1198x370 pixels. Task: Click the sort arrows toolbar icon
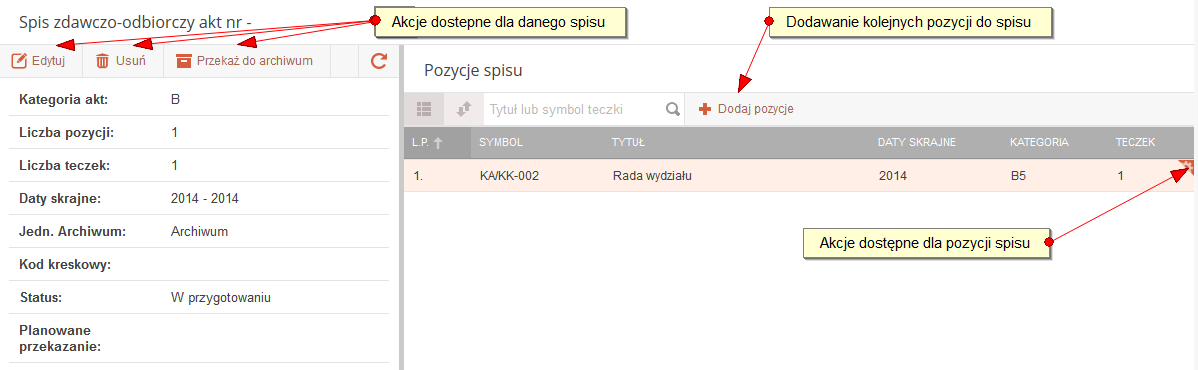coord(464,109)
